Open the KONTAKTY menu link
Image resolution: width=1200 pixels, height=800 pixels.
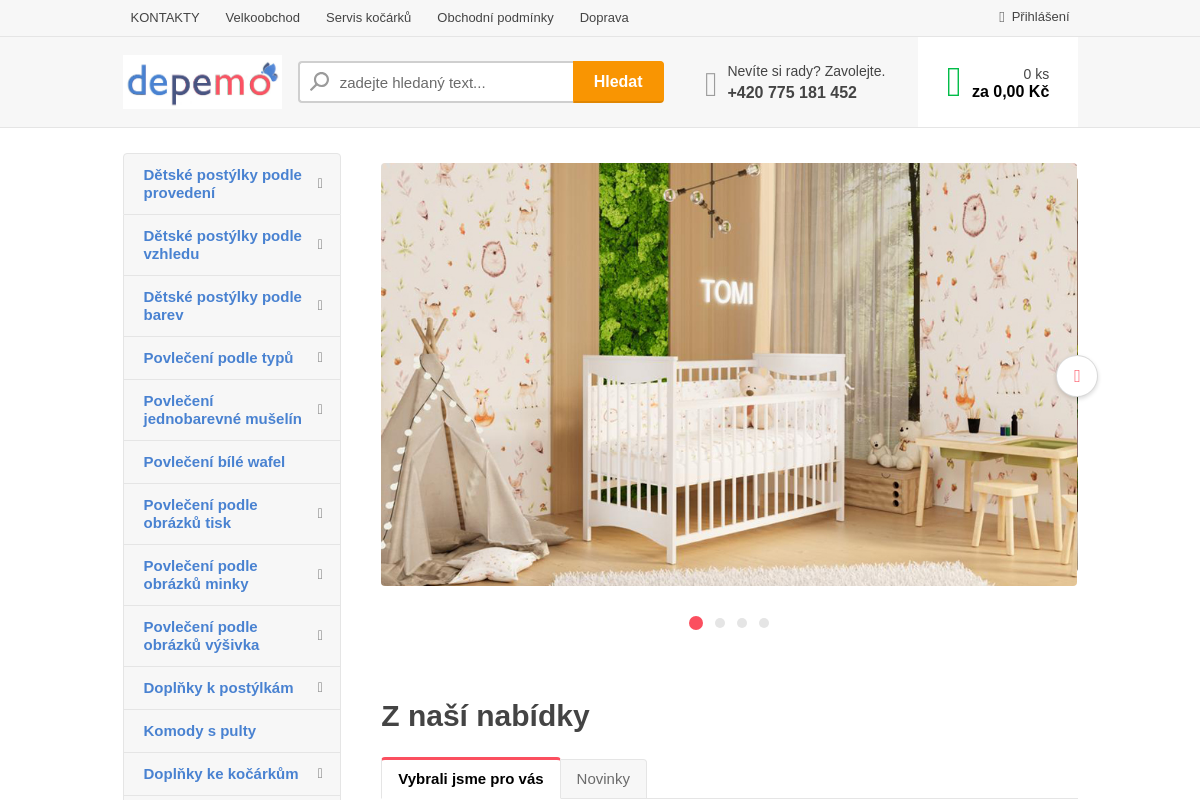tap(165, 17)
